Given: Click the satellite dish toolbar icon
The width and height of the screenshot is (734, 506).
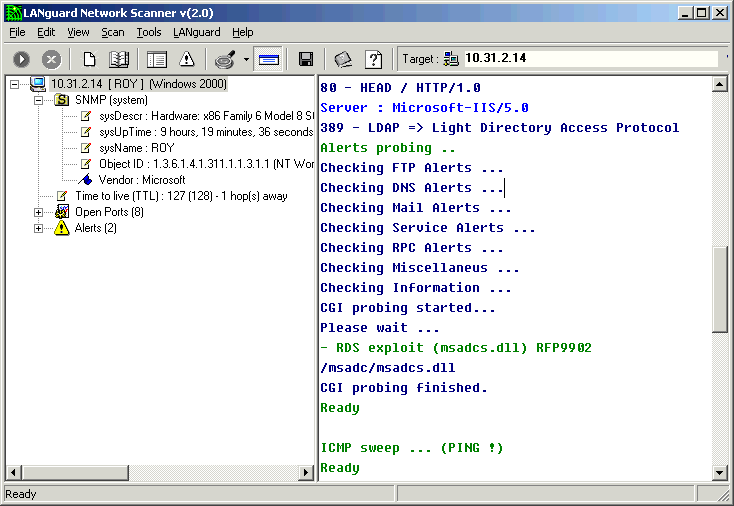Looking at the screenshot, I should pyautogui.click(x=225, y=59).
